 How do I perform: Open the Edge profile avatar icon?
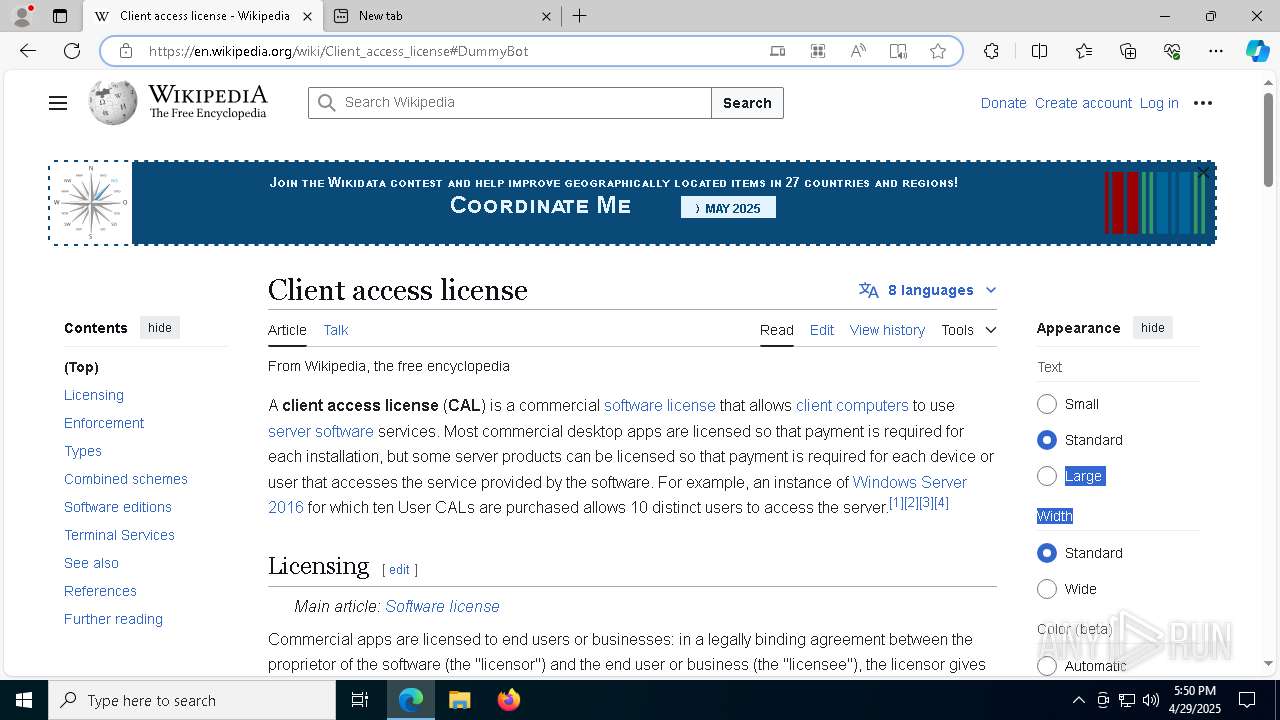[22, 15]
